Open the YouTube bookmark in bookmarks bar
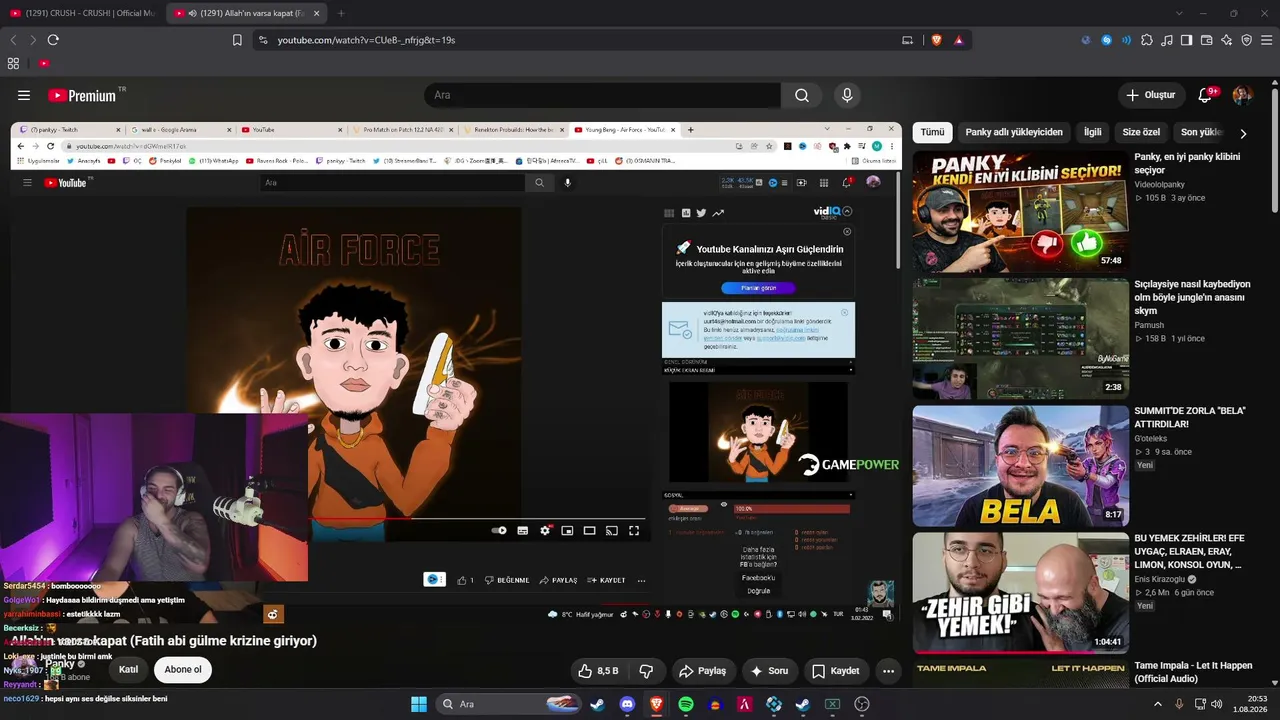 pyautogui.click(x=44, y=63)
